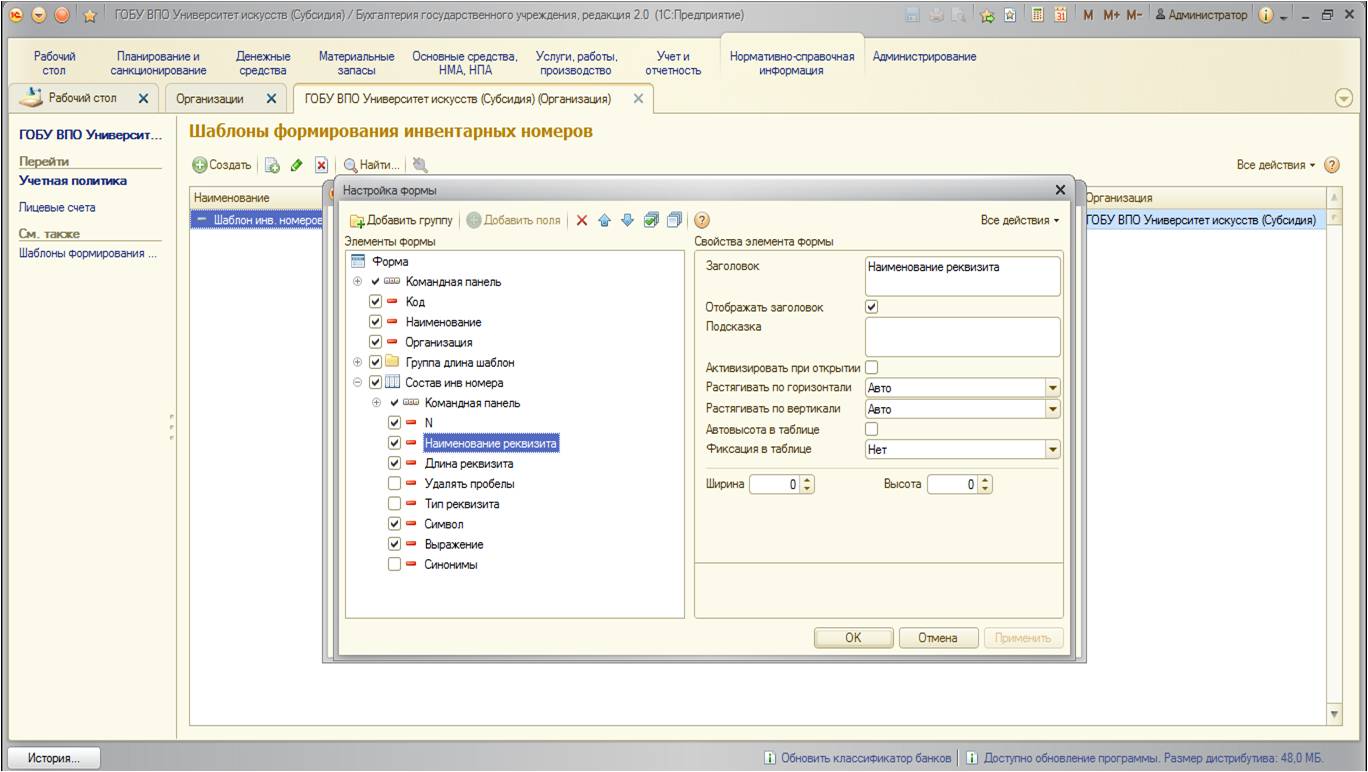Open the calculator icon in title bar

pyautogui.click(x=1038, y=15)
